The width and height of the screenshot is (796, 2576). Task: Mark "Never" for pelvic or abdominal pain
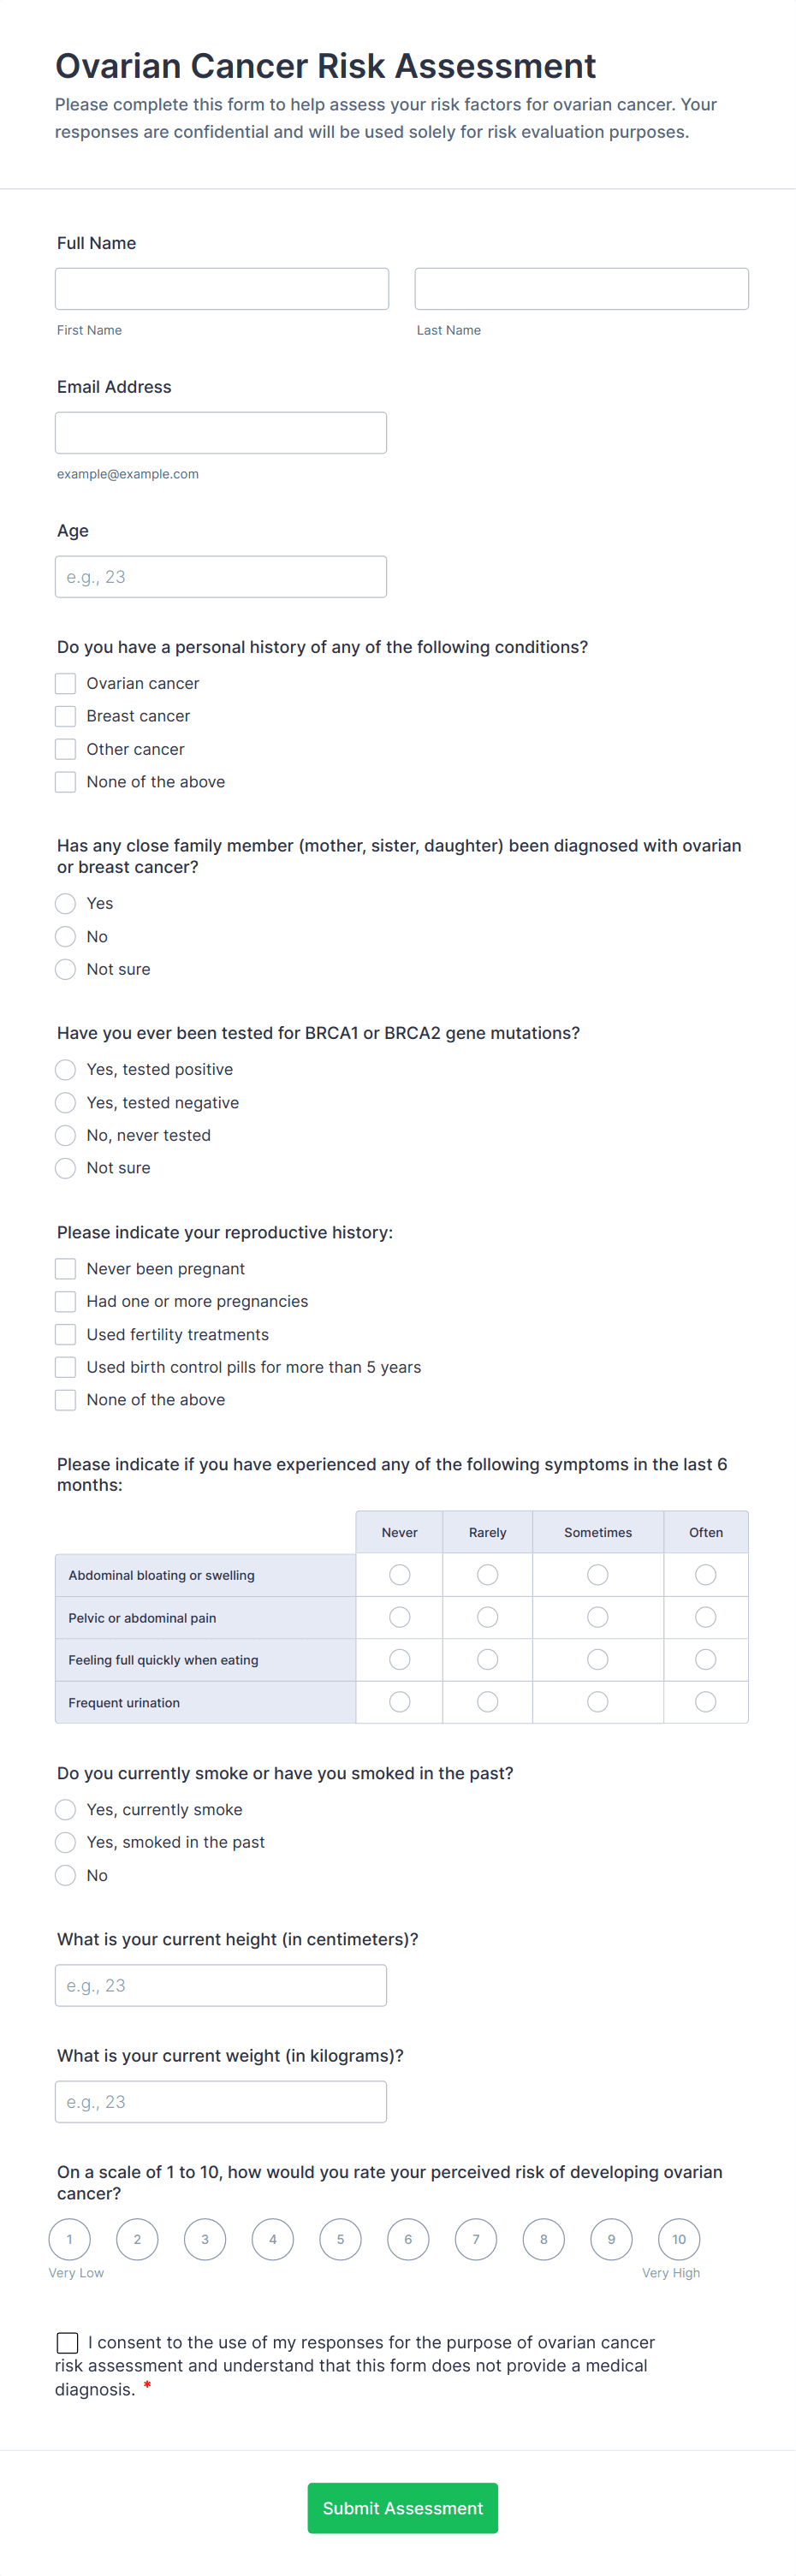click(x=399, y=1617)
